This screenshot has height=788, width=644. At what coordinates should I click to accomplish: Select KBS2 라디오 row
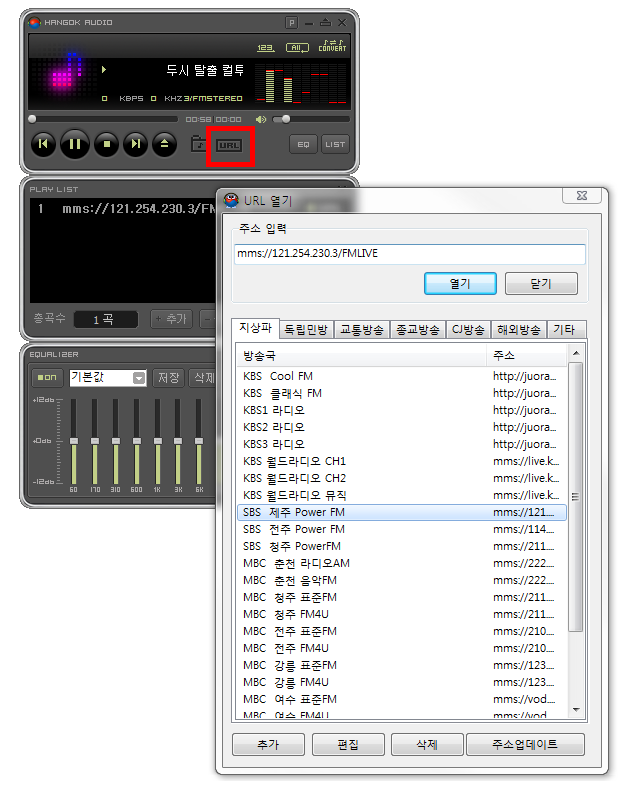pos(402,427)
